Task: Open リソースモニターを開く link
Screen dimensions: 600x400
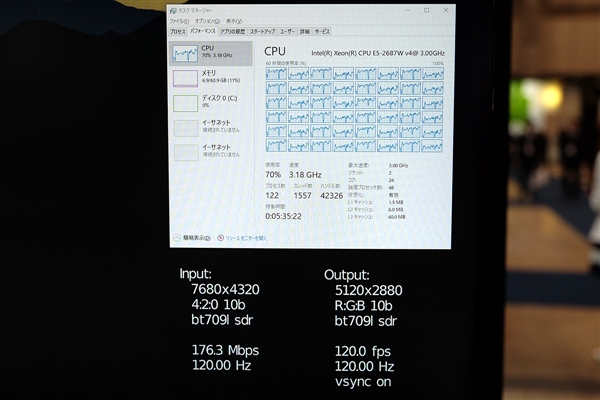Action: point(246,238)
